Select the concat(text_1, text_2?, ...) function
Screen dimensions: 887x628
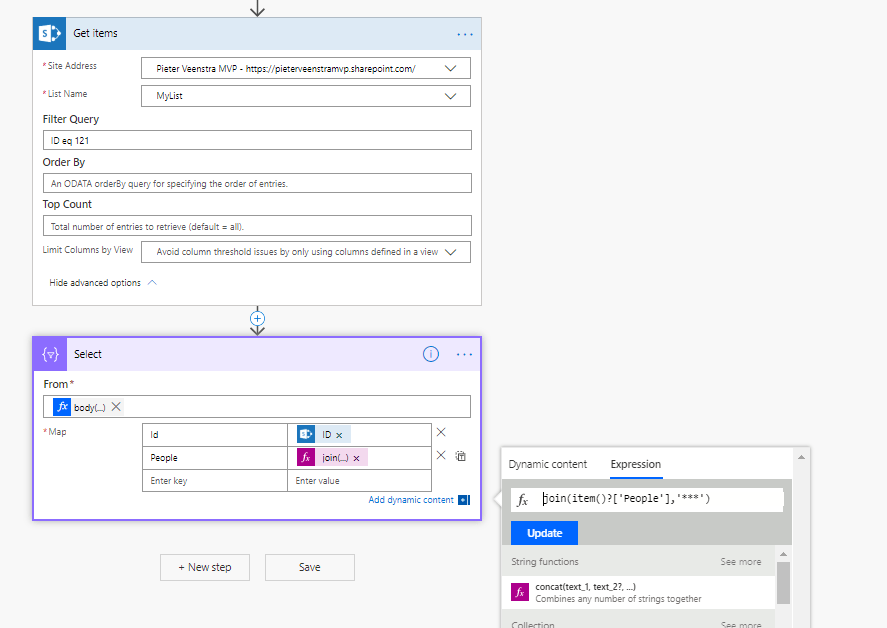point(638,592)
